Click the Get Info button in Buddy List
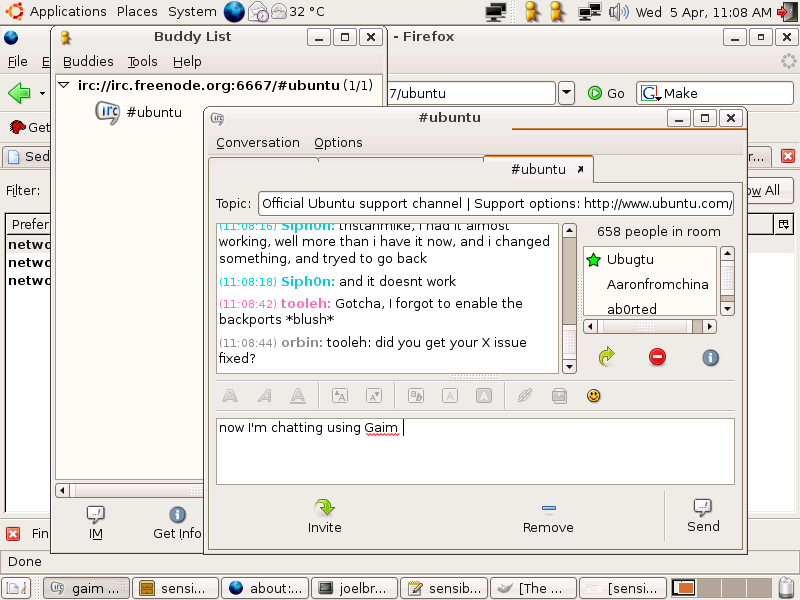The image size is (800, 600). pos(177,522)
